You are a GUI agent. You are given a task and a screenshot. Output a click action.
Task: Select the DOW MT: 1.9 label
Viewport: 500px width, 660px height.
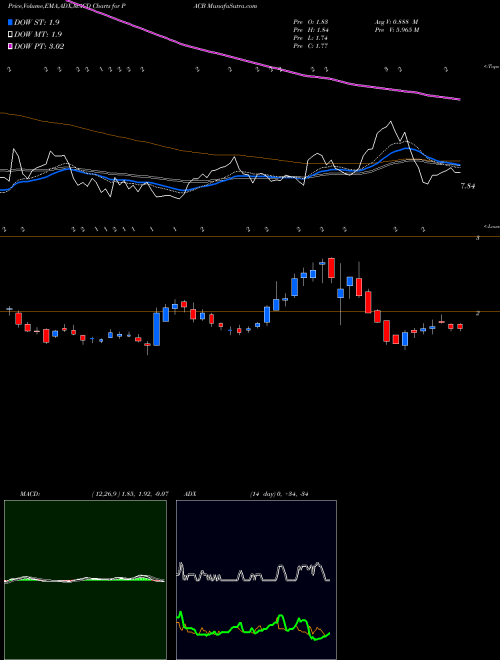[x=37, y=35]
